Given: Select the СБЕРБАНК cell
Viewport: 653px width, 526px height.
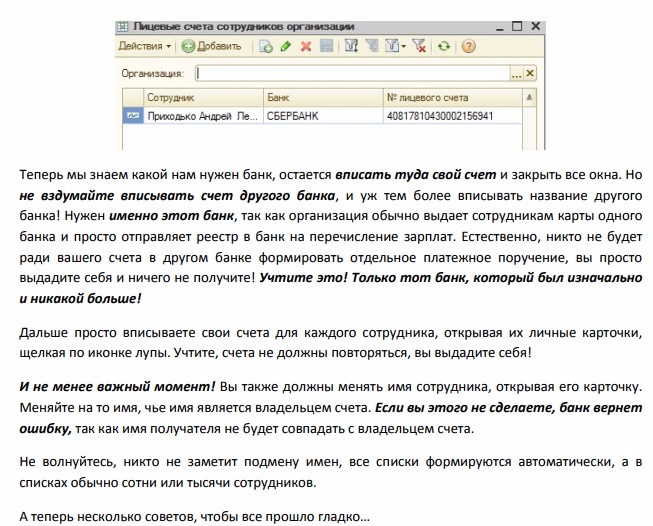Looking at the screenshot, I should click(x=323, y=116).
